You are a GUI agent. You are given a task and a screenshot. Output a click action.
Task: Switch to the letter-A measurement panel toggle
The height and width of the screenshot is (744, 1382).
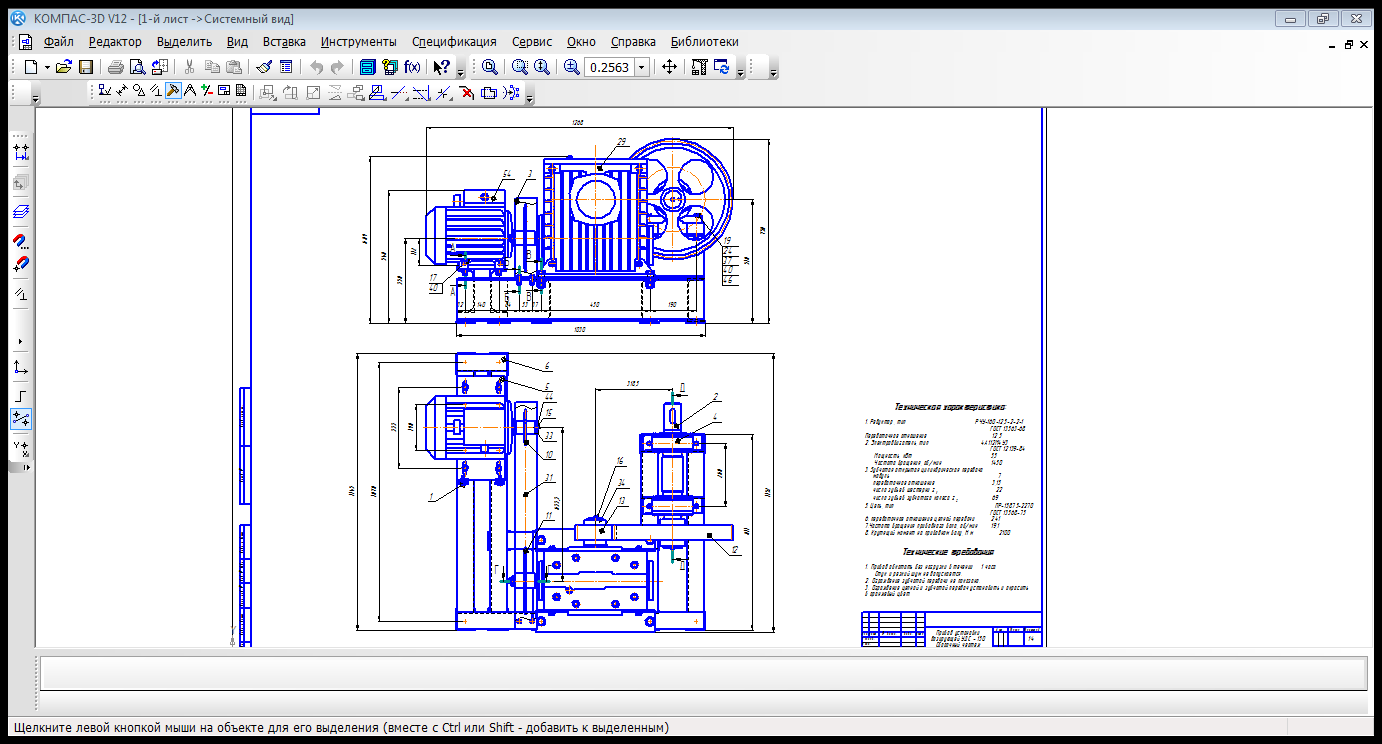[x=190, y=92]
